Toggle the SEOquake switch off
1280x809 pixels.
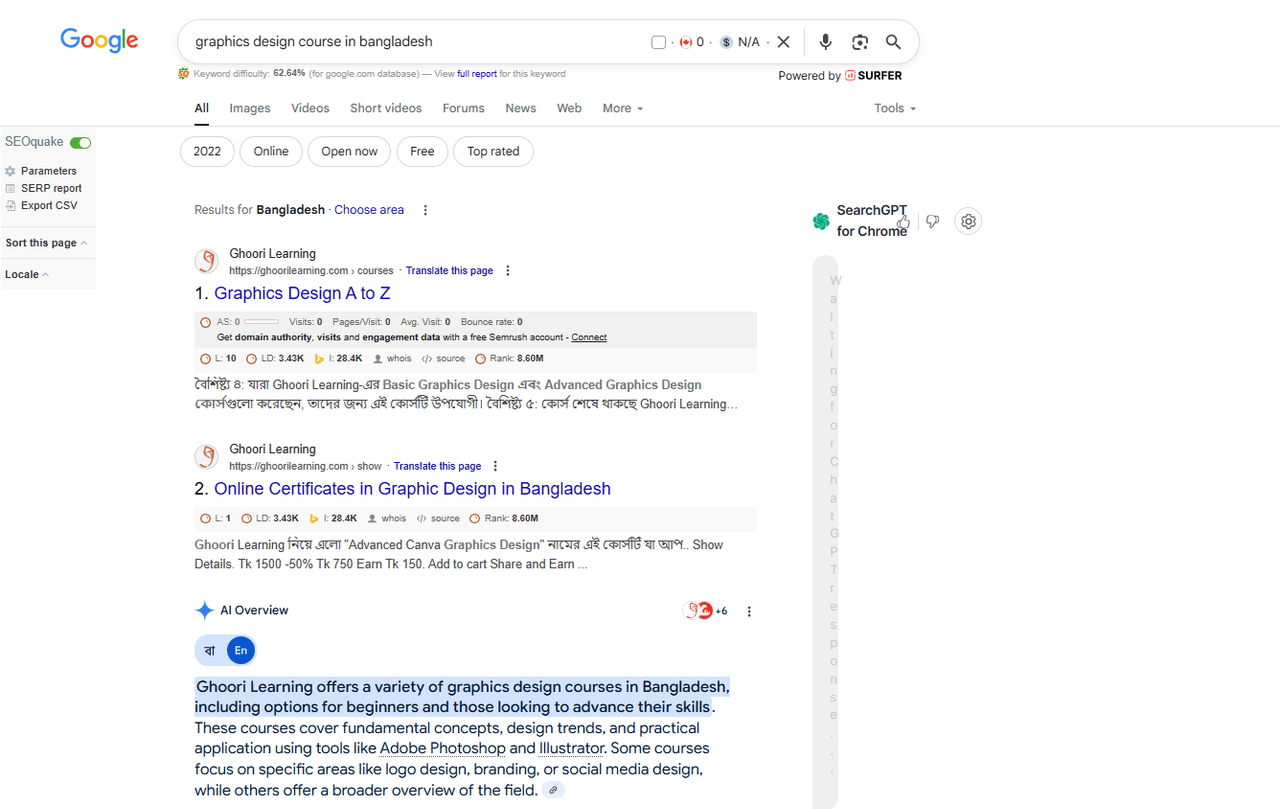click(x=81, y=143)
